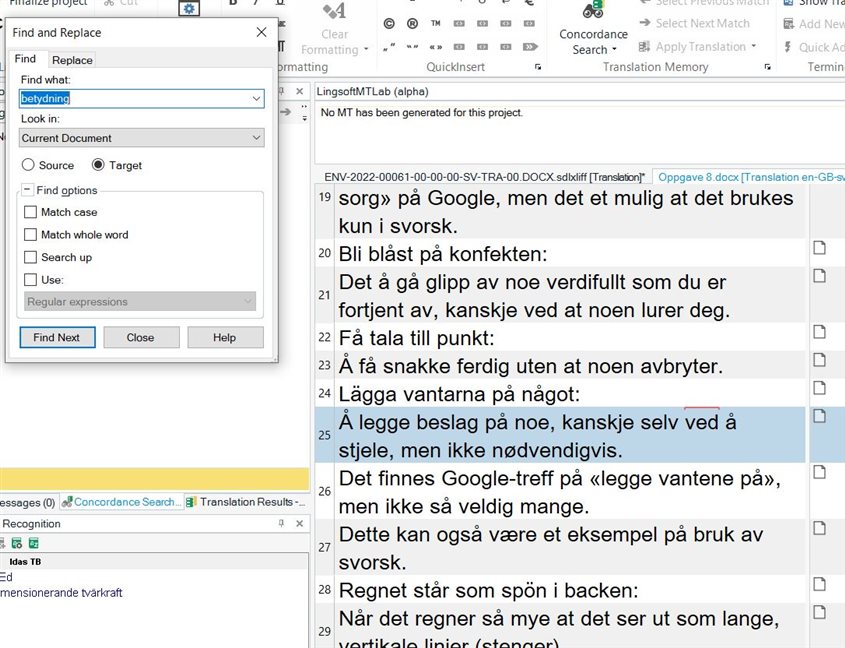The width and height of the screenshot is (845, 648).
Task: Close the Find and Replace dialog
Action: click(261, 32)
